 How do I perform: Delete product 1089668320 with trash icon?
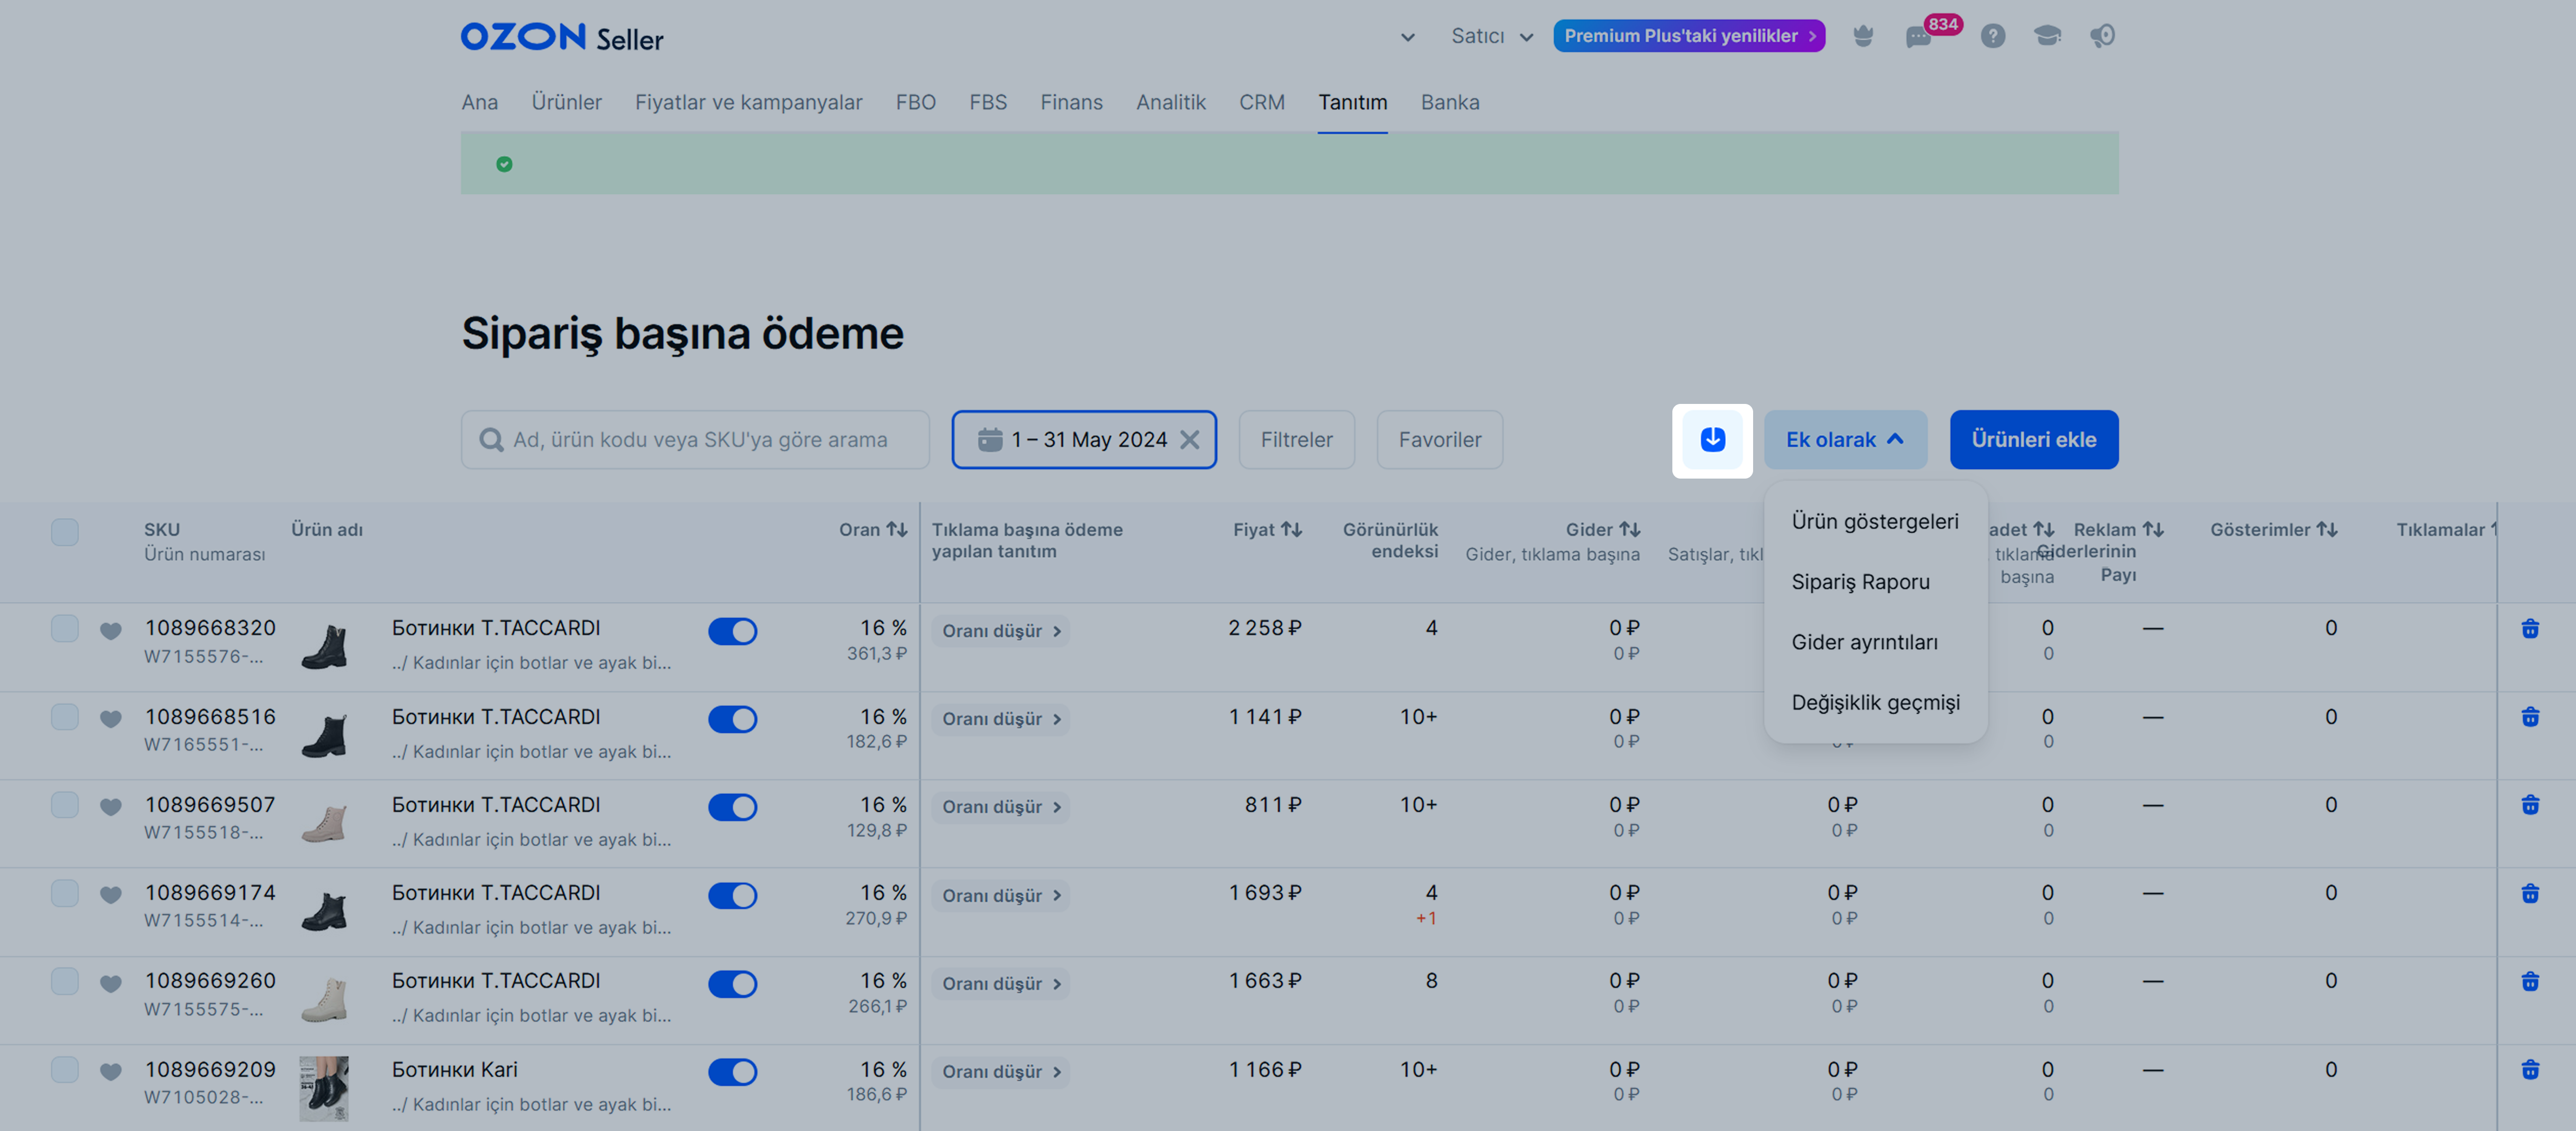2530,629
